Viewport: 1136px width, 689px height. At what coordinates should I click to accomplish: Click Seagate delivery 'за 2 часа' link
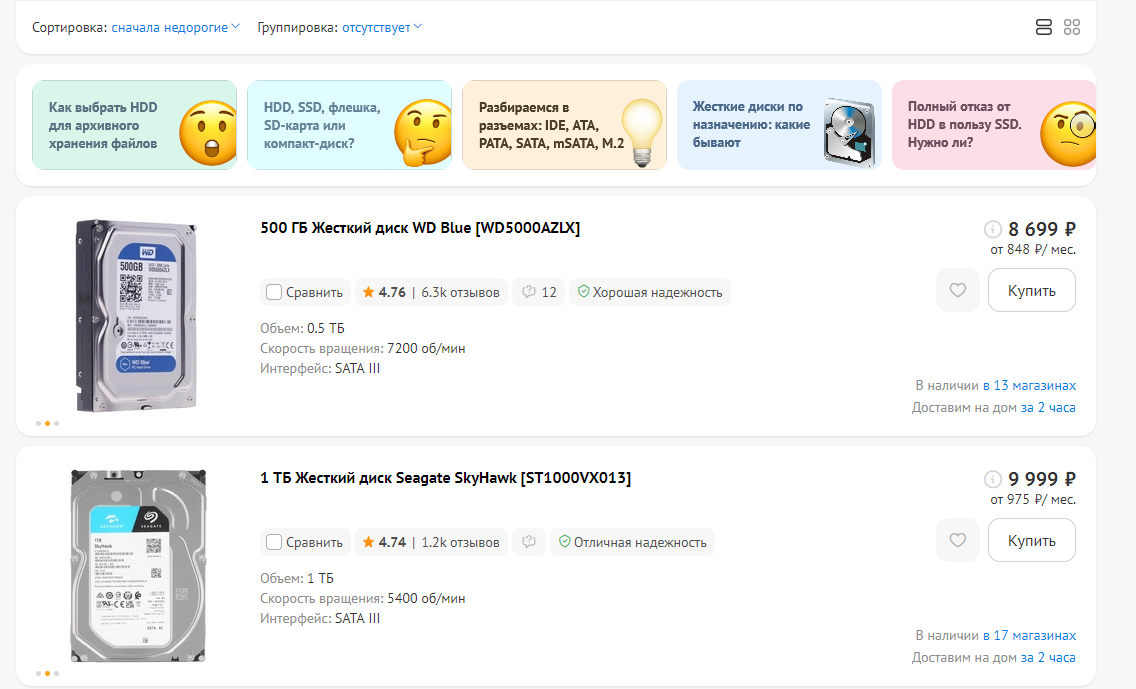tap(1048, 657)
